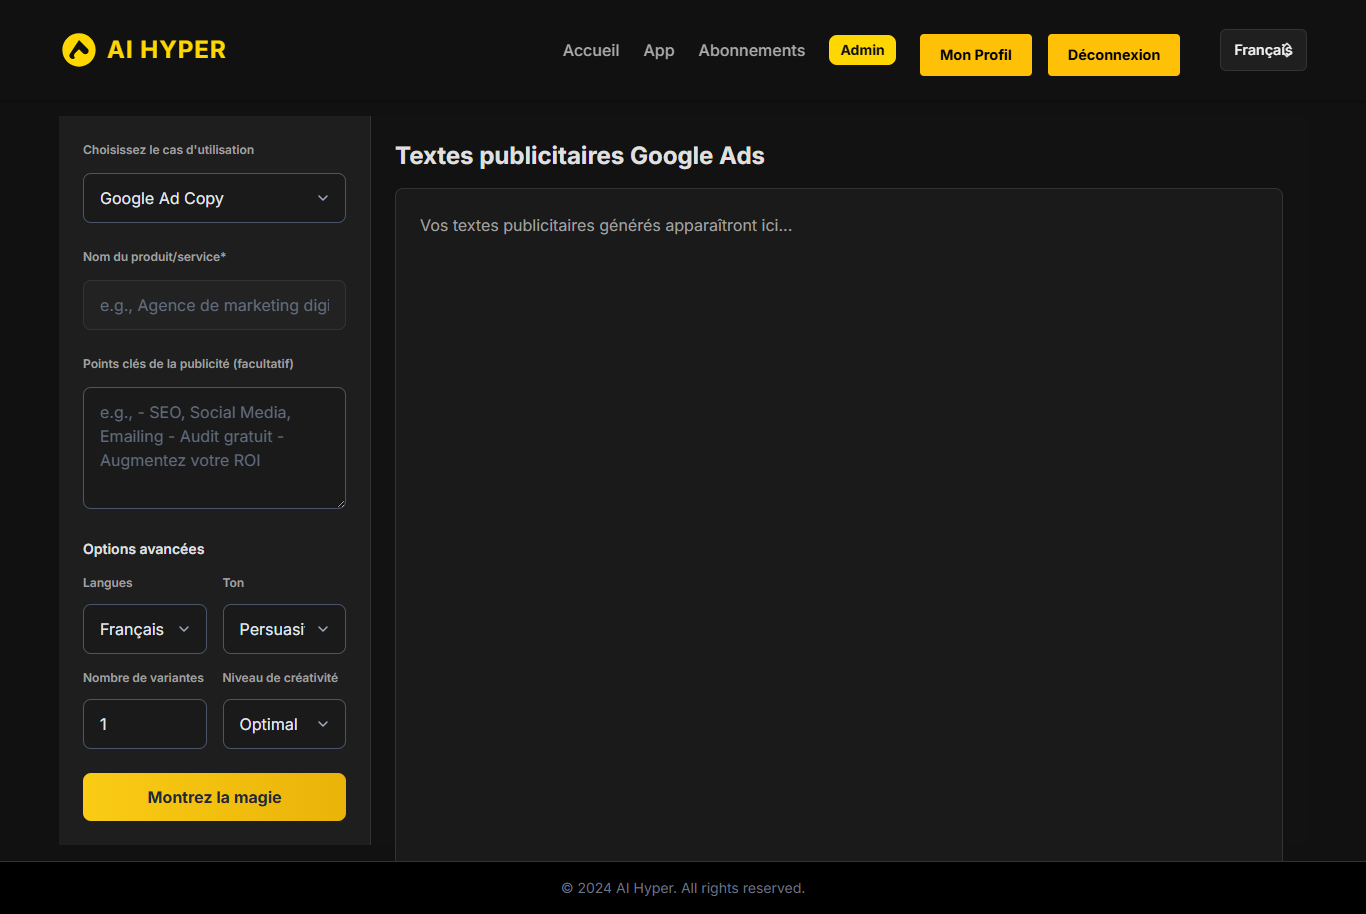Open the Français site language selector
The height and width of the screenshot is (914, 1366).
click(1262, 50)
